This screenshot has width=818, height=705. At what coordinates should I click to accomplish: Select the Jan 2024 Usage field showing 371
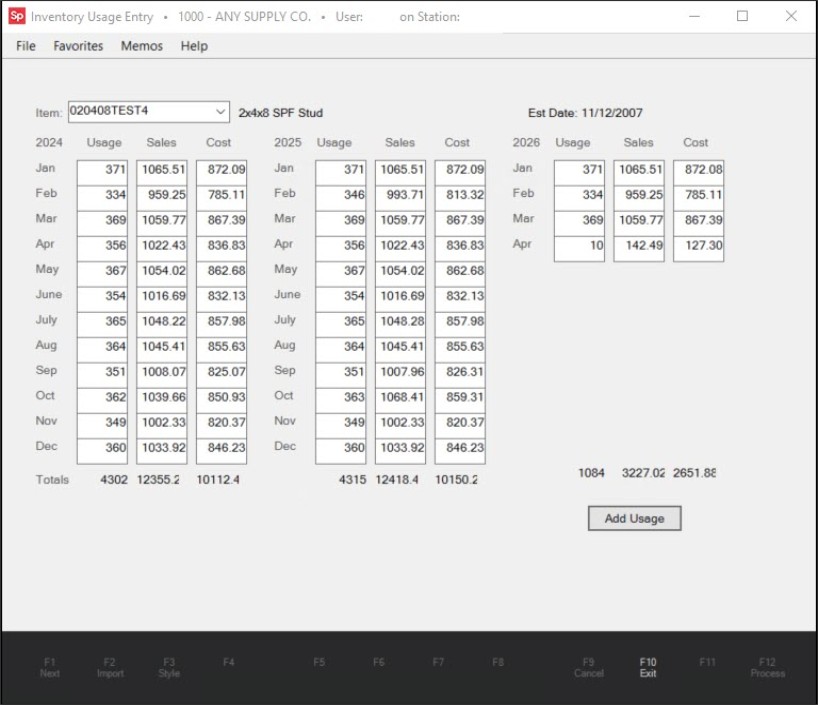click(104, 168)
